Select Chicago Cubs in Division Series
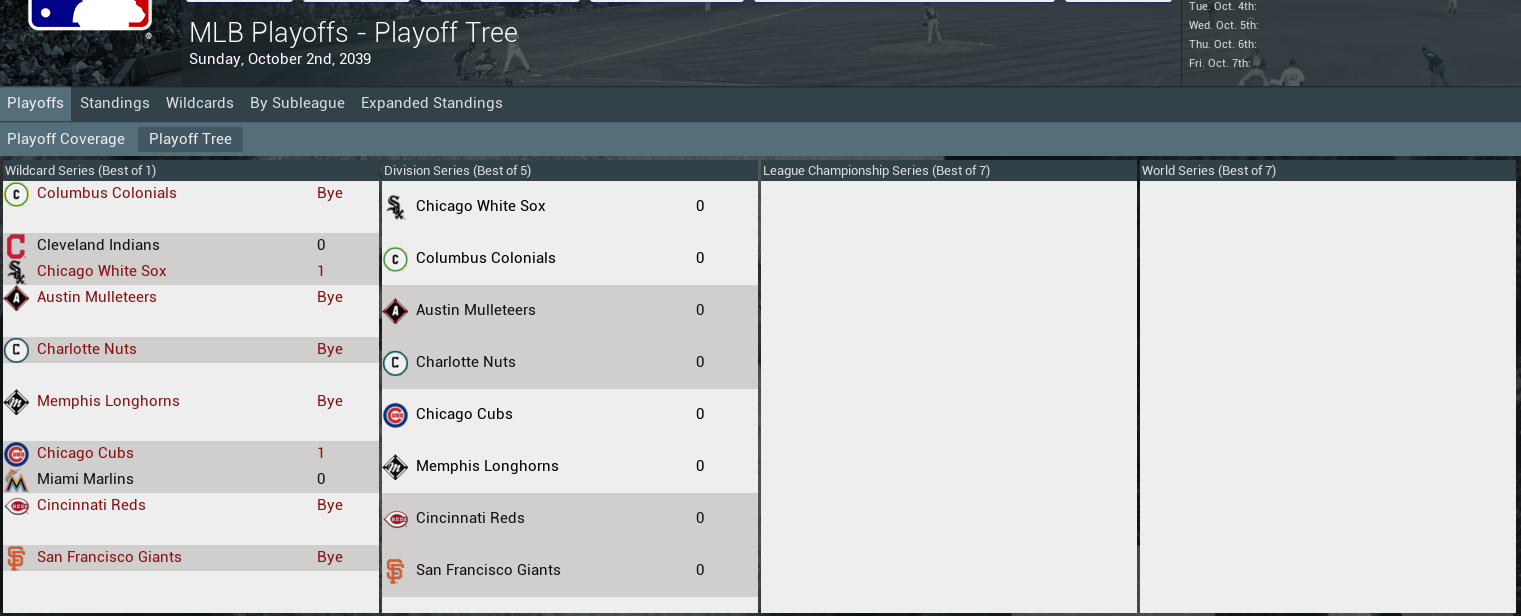This screenshot has height=616, width=1521. (464, 414)
